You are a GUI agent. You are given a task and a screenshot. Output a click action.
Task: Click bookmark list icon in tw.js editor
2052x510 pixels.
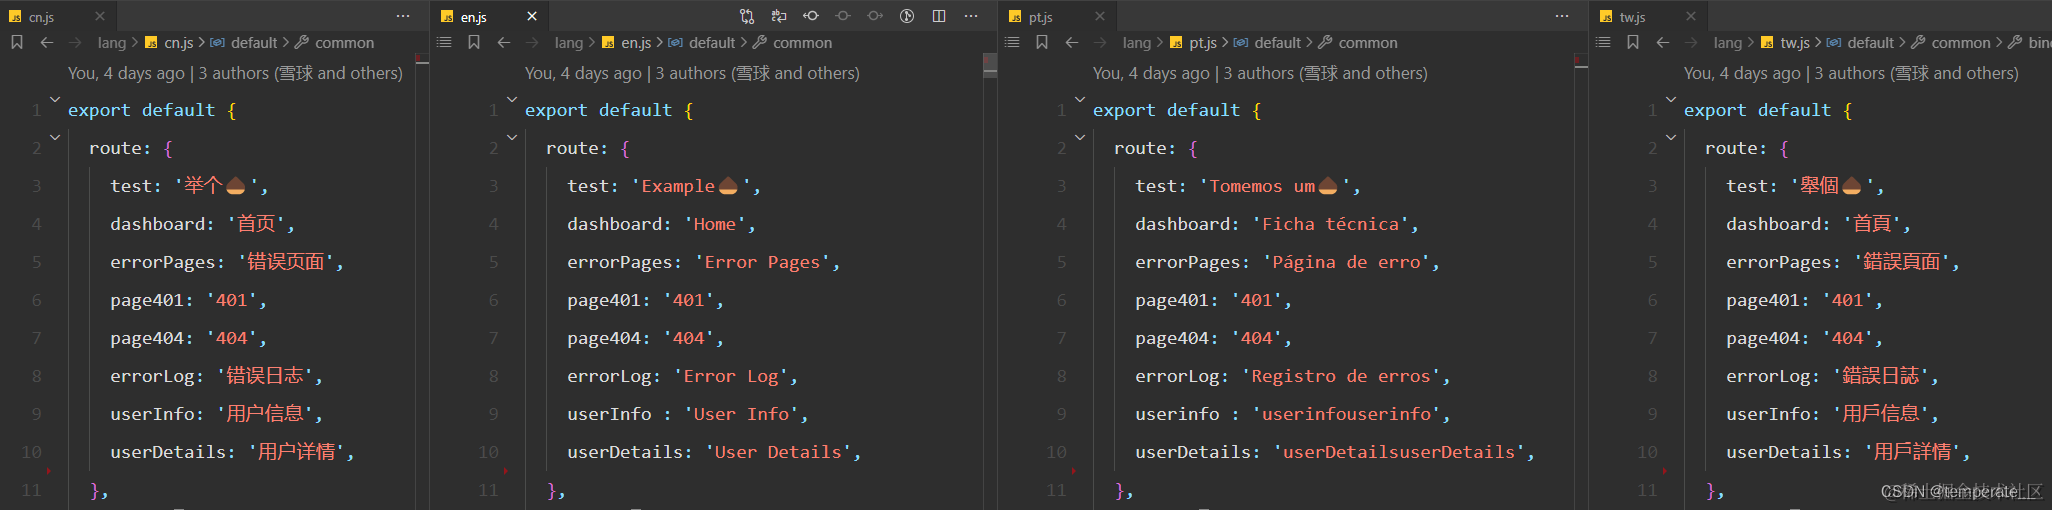(1603, 42)
